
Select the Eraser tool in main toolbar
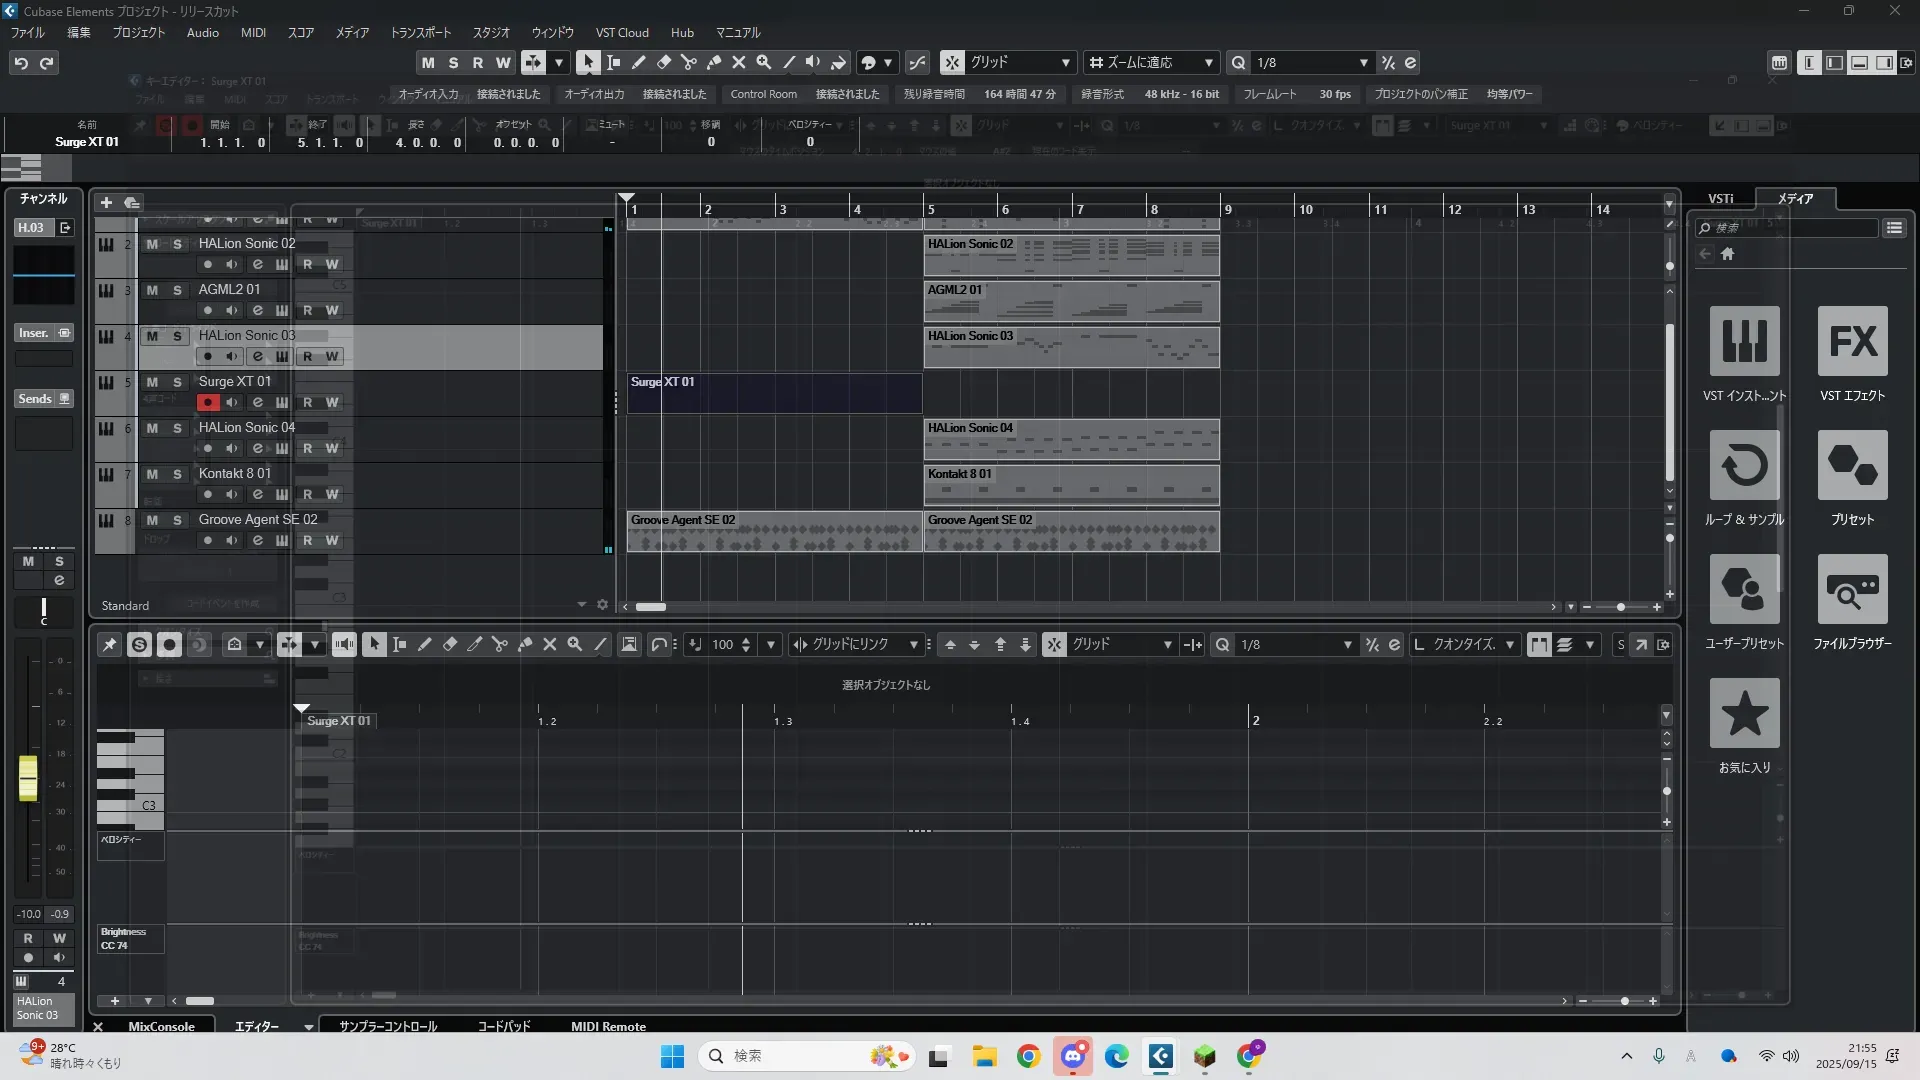point(664,62)
